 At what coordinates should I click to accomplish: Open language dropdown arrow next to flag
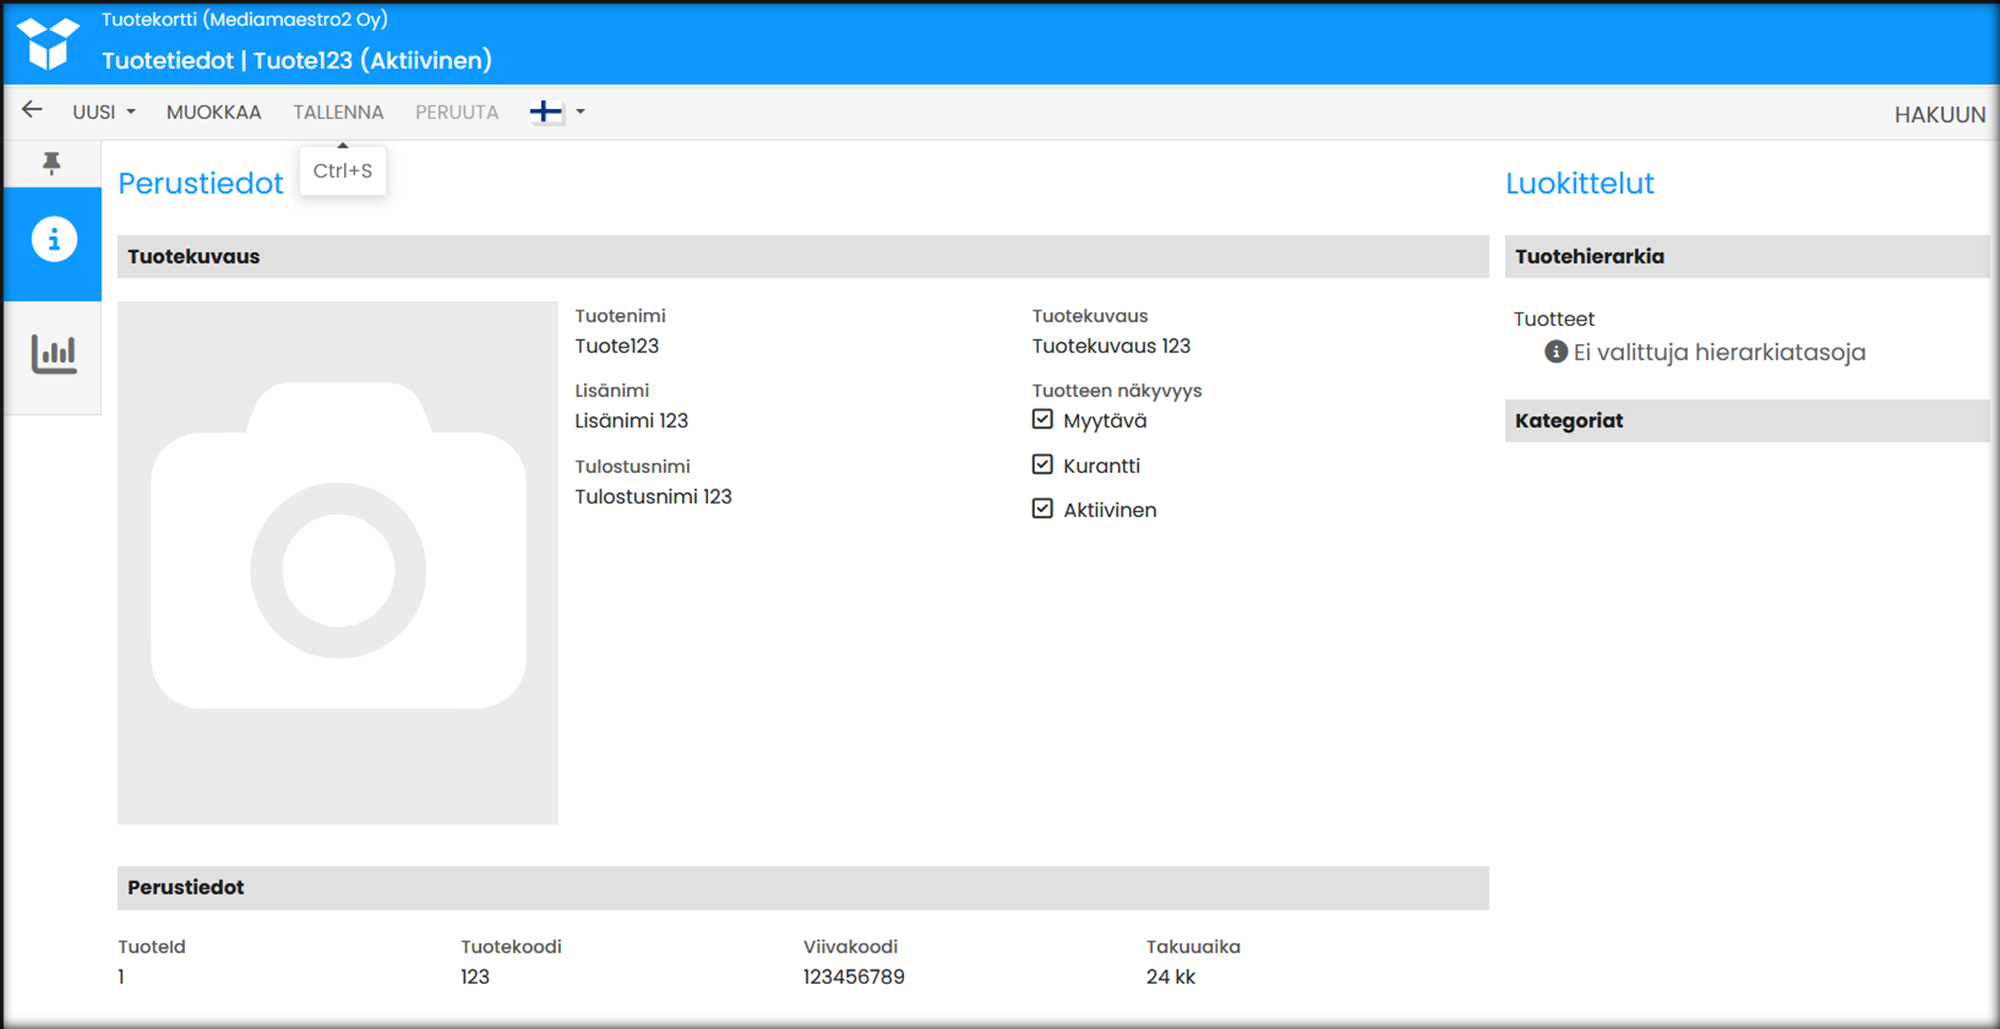581,112
